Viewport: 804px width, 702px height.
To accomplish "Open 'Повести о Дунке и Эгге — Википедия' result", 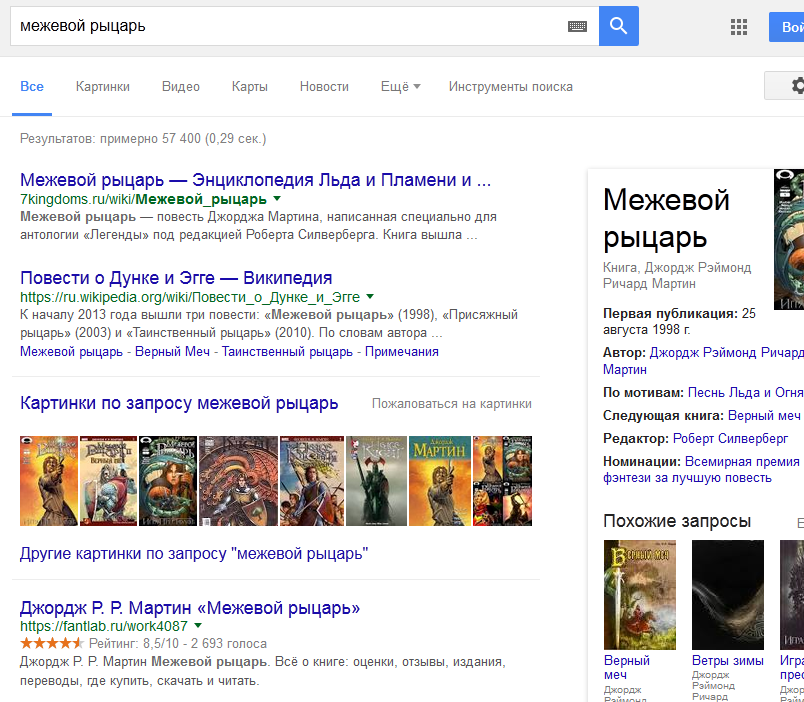I will [176, 278].
